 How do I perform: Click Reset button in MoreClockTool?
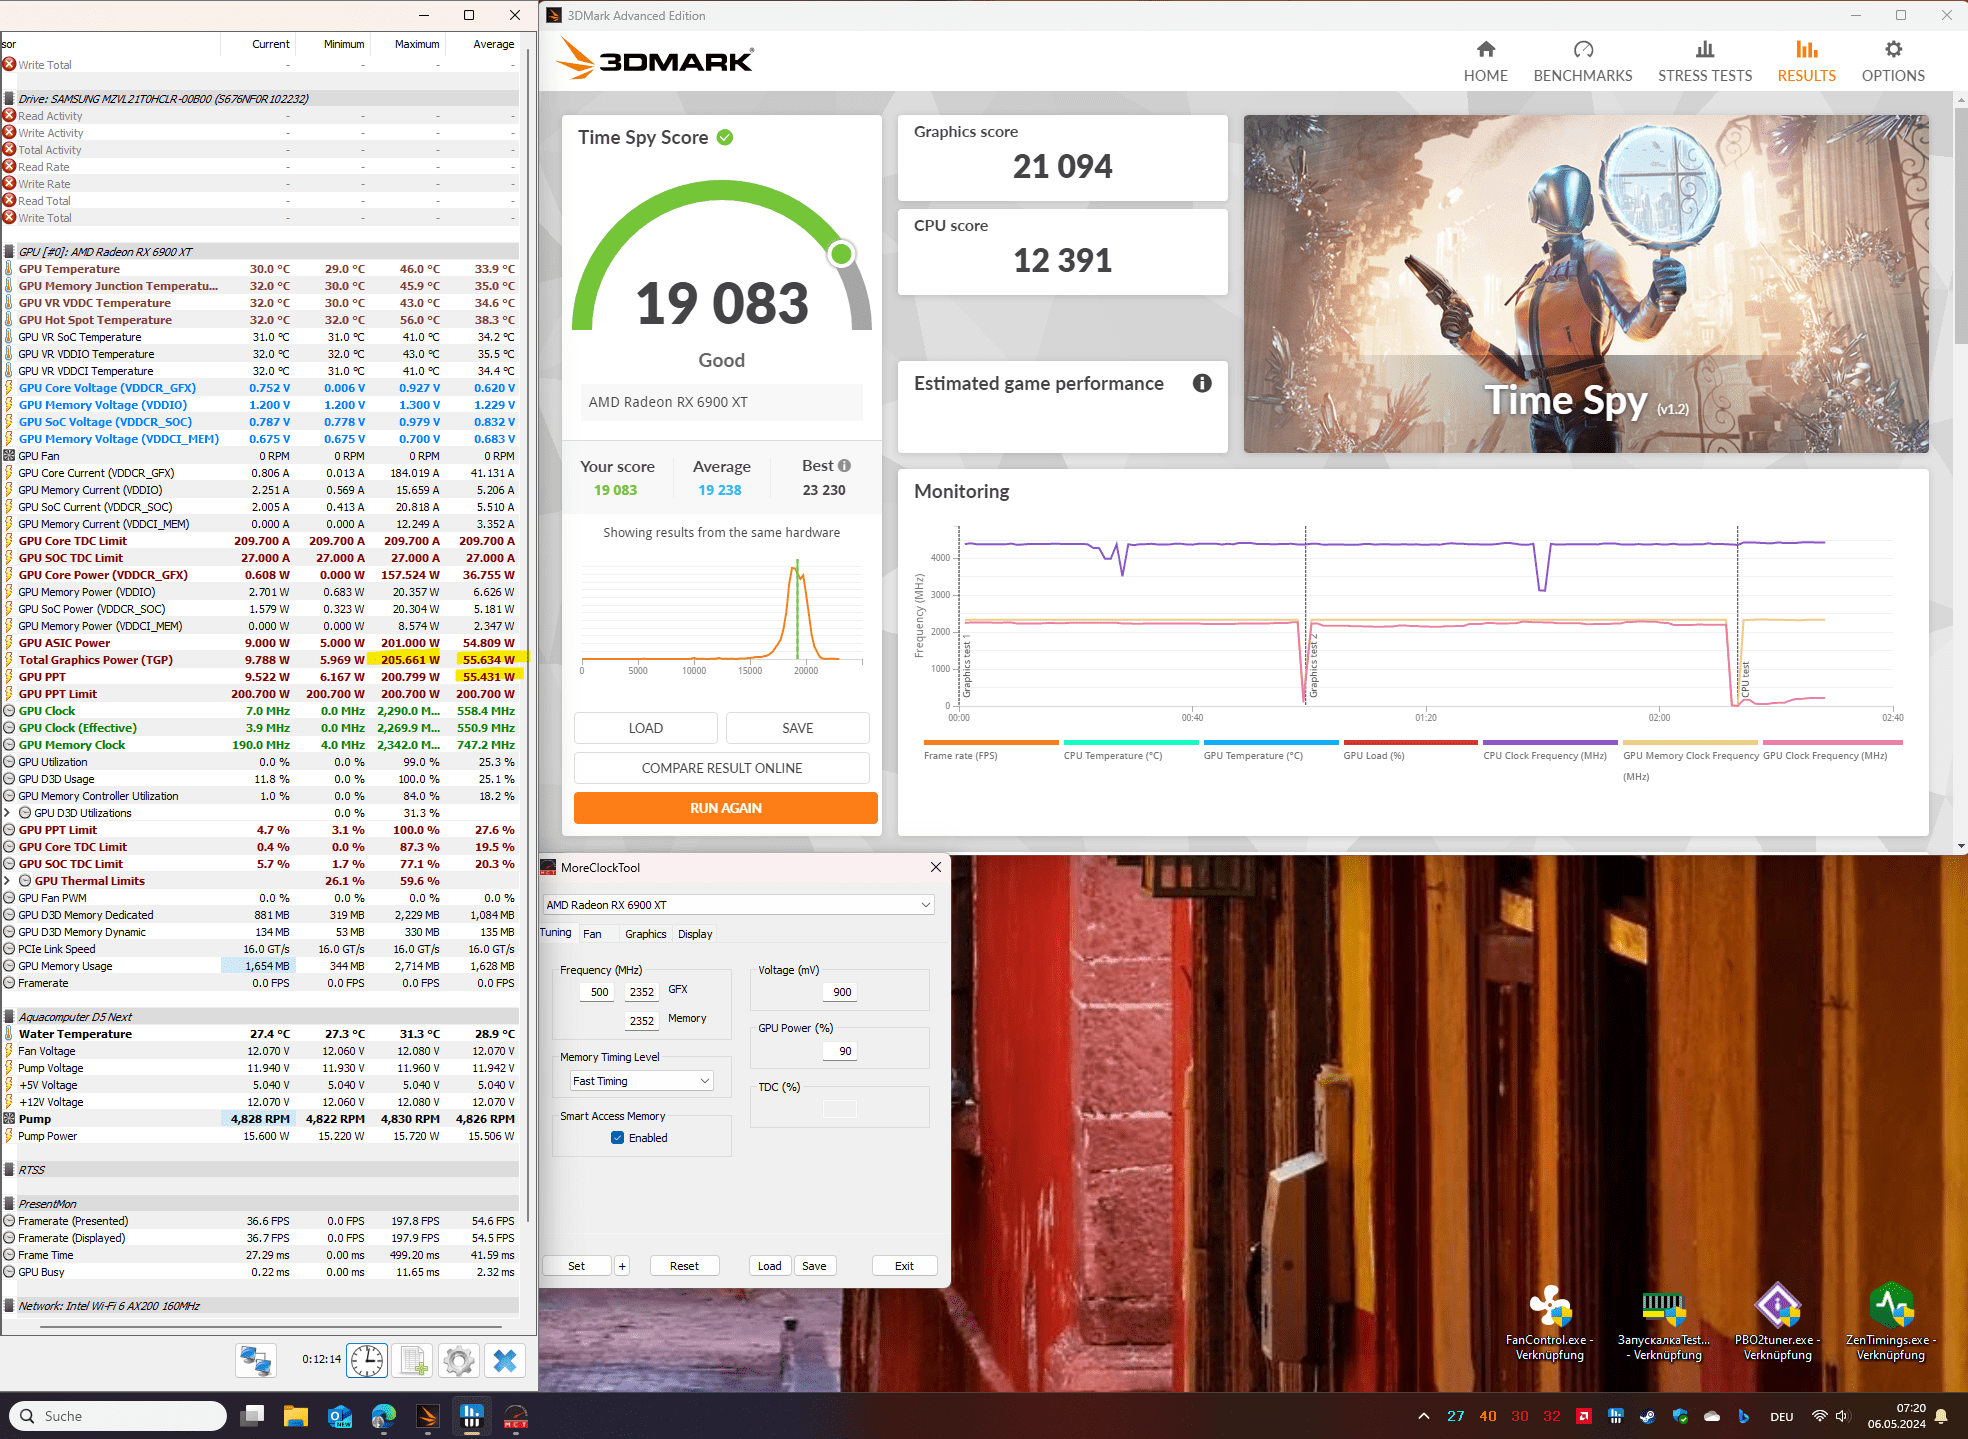tap(685, 1266)
